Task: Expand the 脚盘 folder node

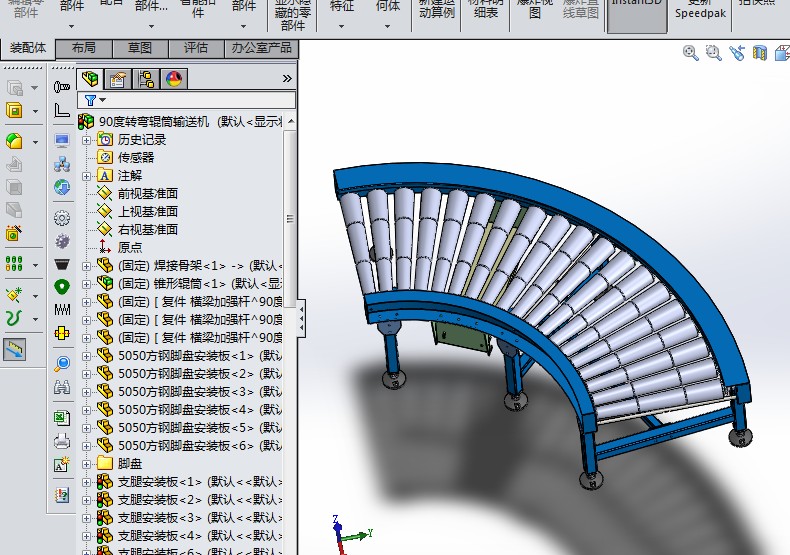Action: (86, 464)
